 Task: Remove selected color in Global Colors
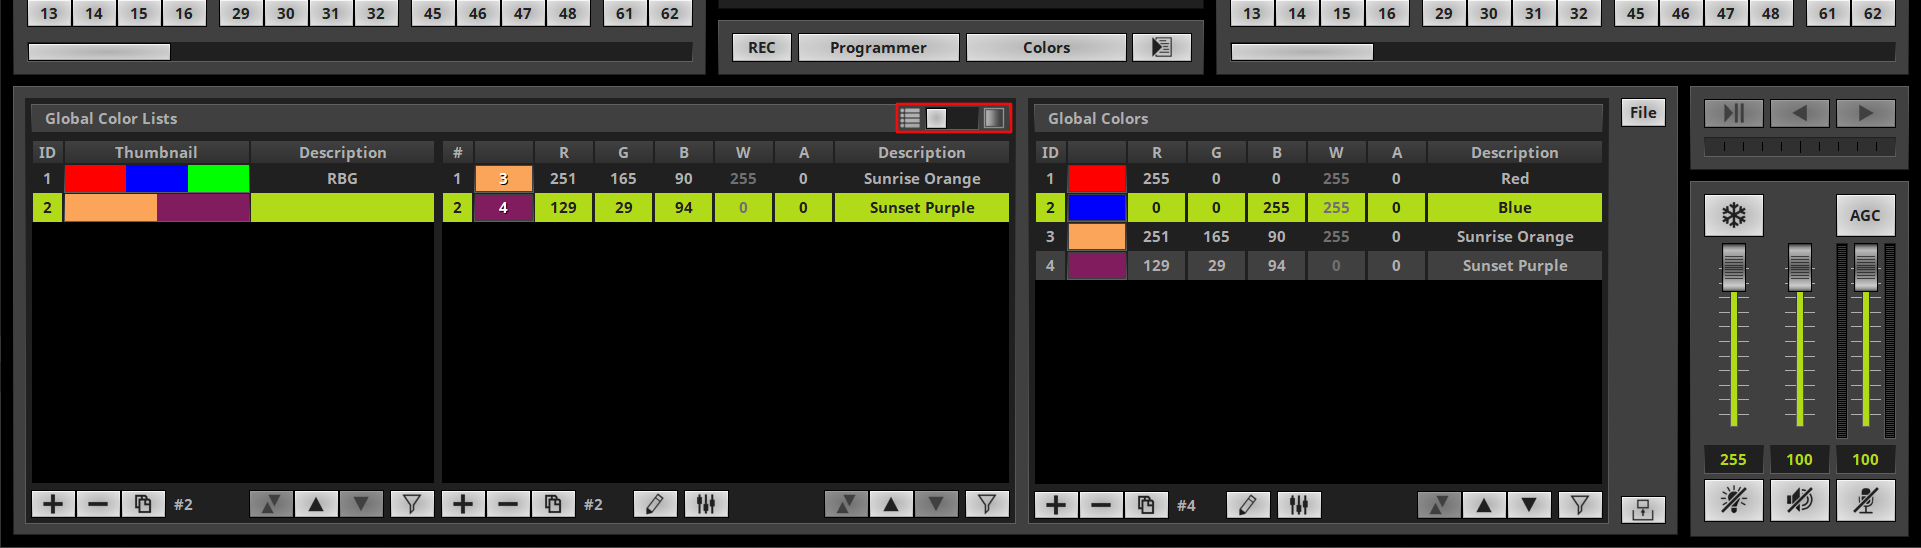[x=1101, y=505]
